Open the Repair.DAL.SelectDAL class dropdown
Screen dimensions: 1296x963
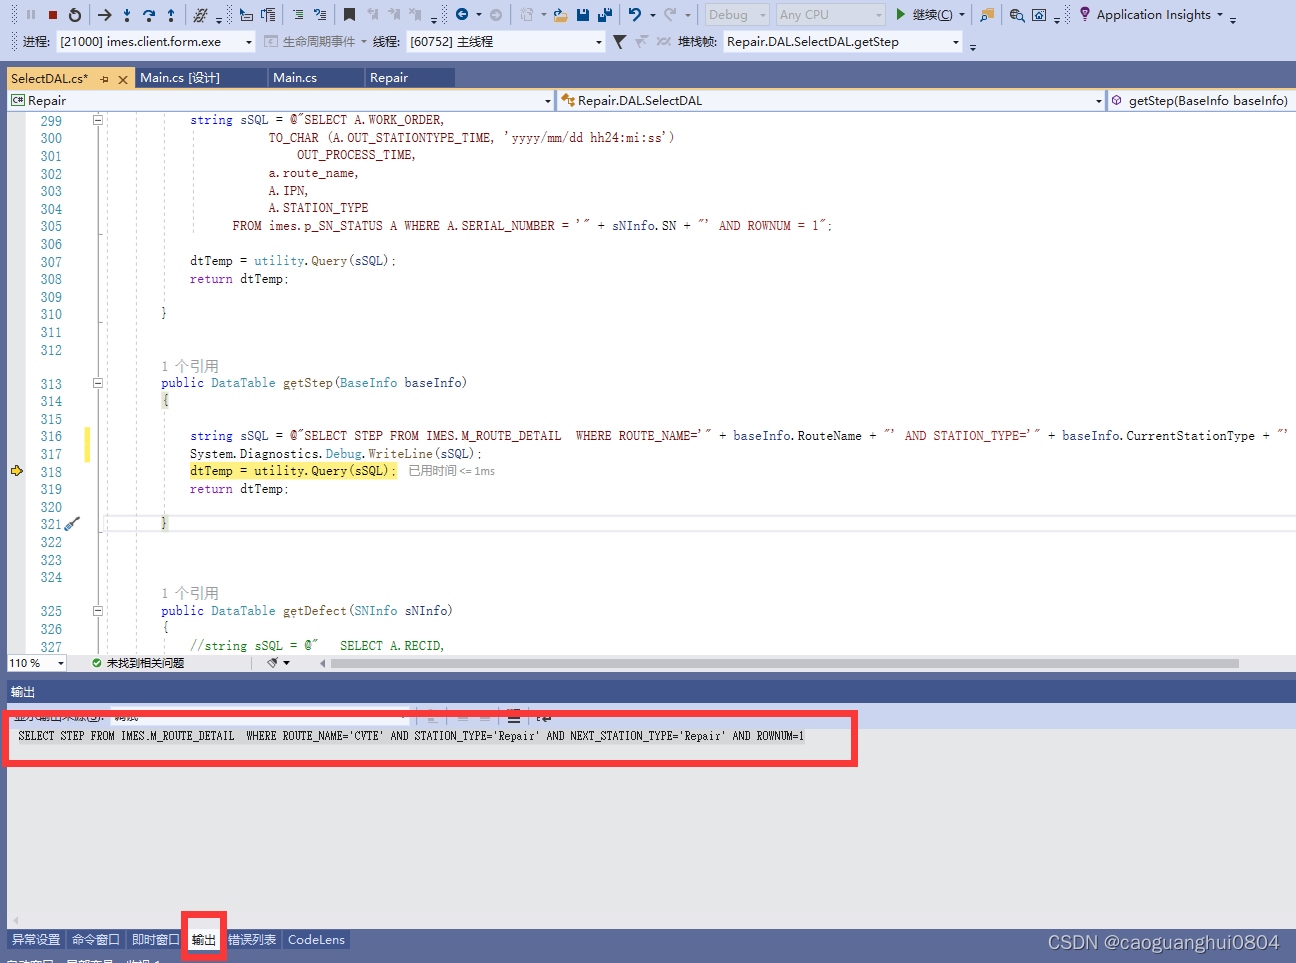(831, 101)
